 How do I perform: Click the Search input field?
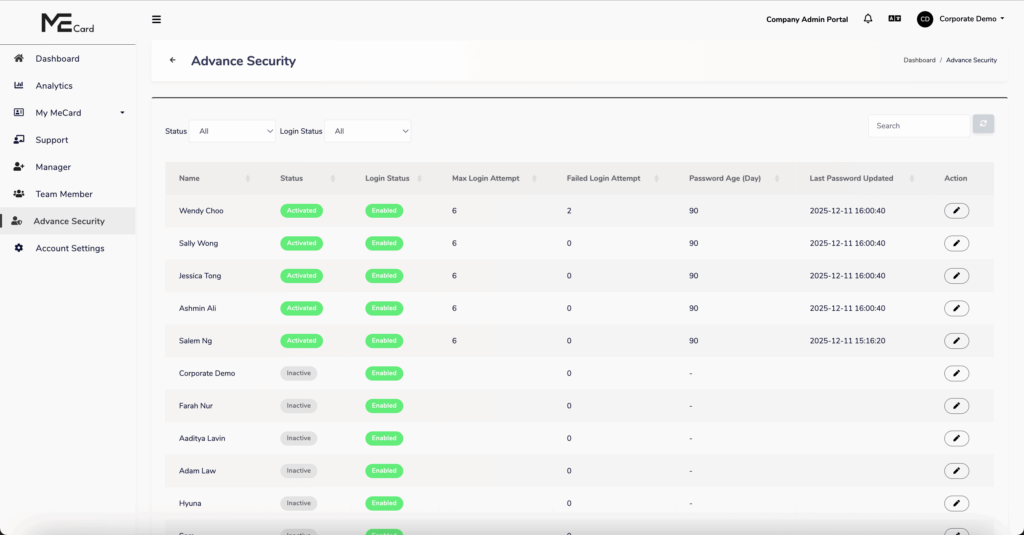tap(919, 126)
